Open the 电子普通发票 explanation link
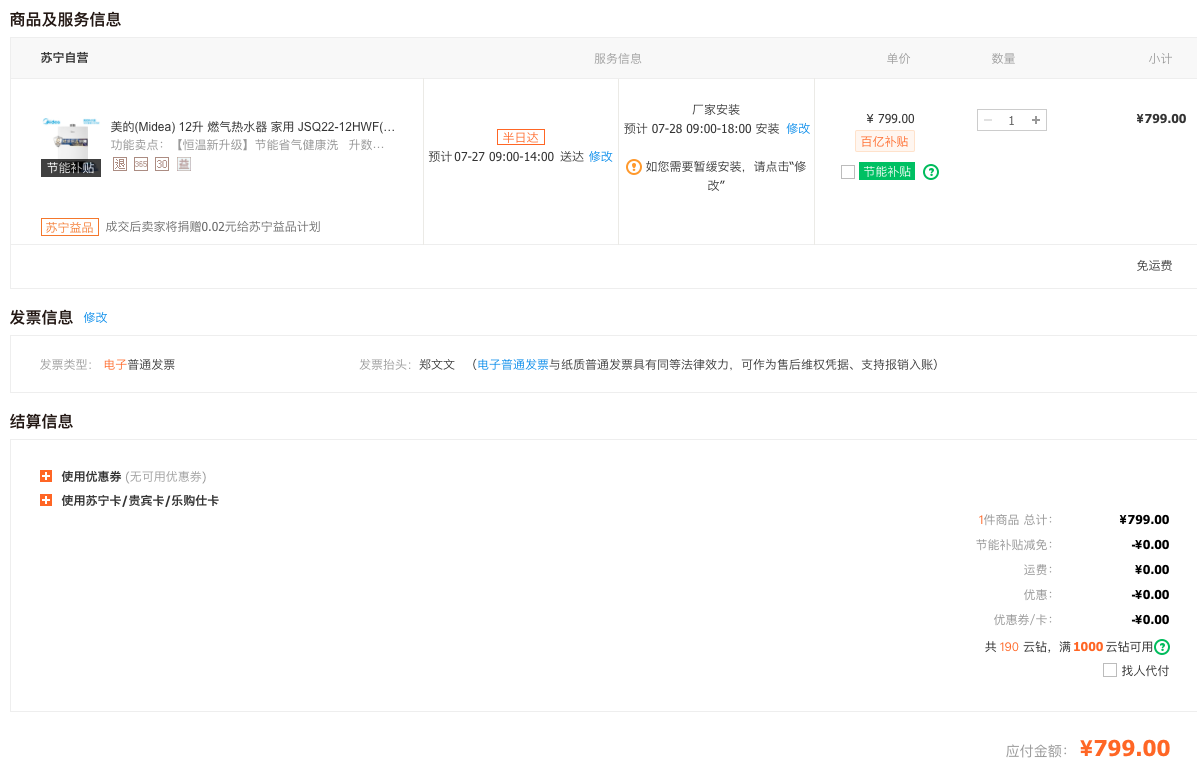This screenshot has width=1197, height=767. coord(513,365)
